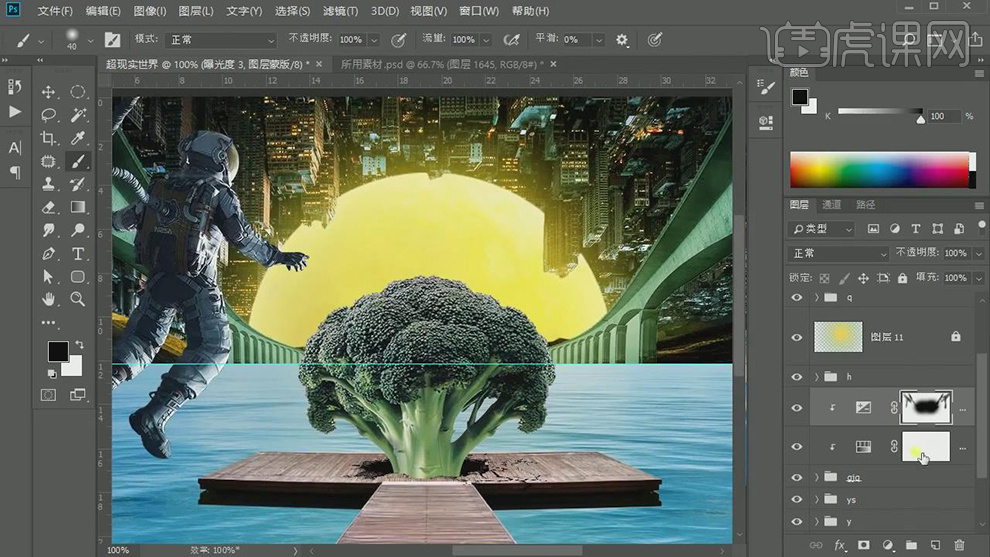990x557 pixels.
Task: Choose the Eraser tool
Action: [x=48, y=207]
